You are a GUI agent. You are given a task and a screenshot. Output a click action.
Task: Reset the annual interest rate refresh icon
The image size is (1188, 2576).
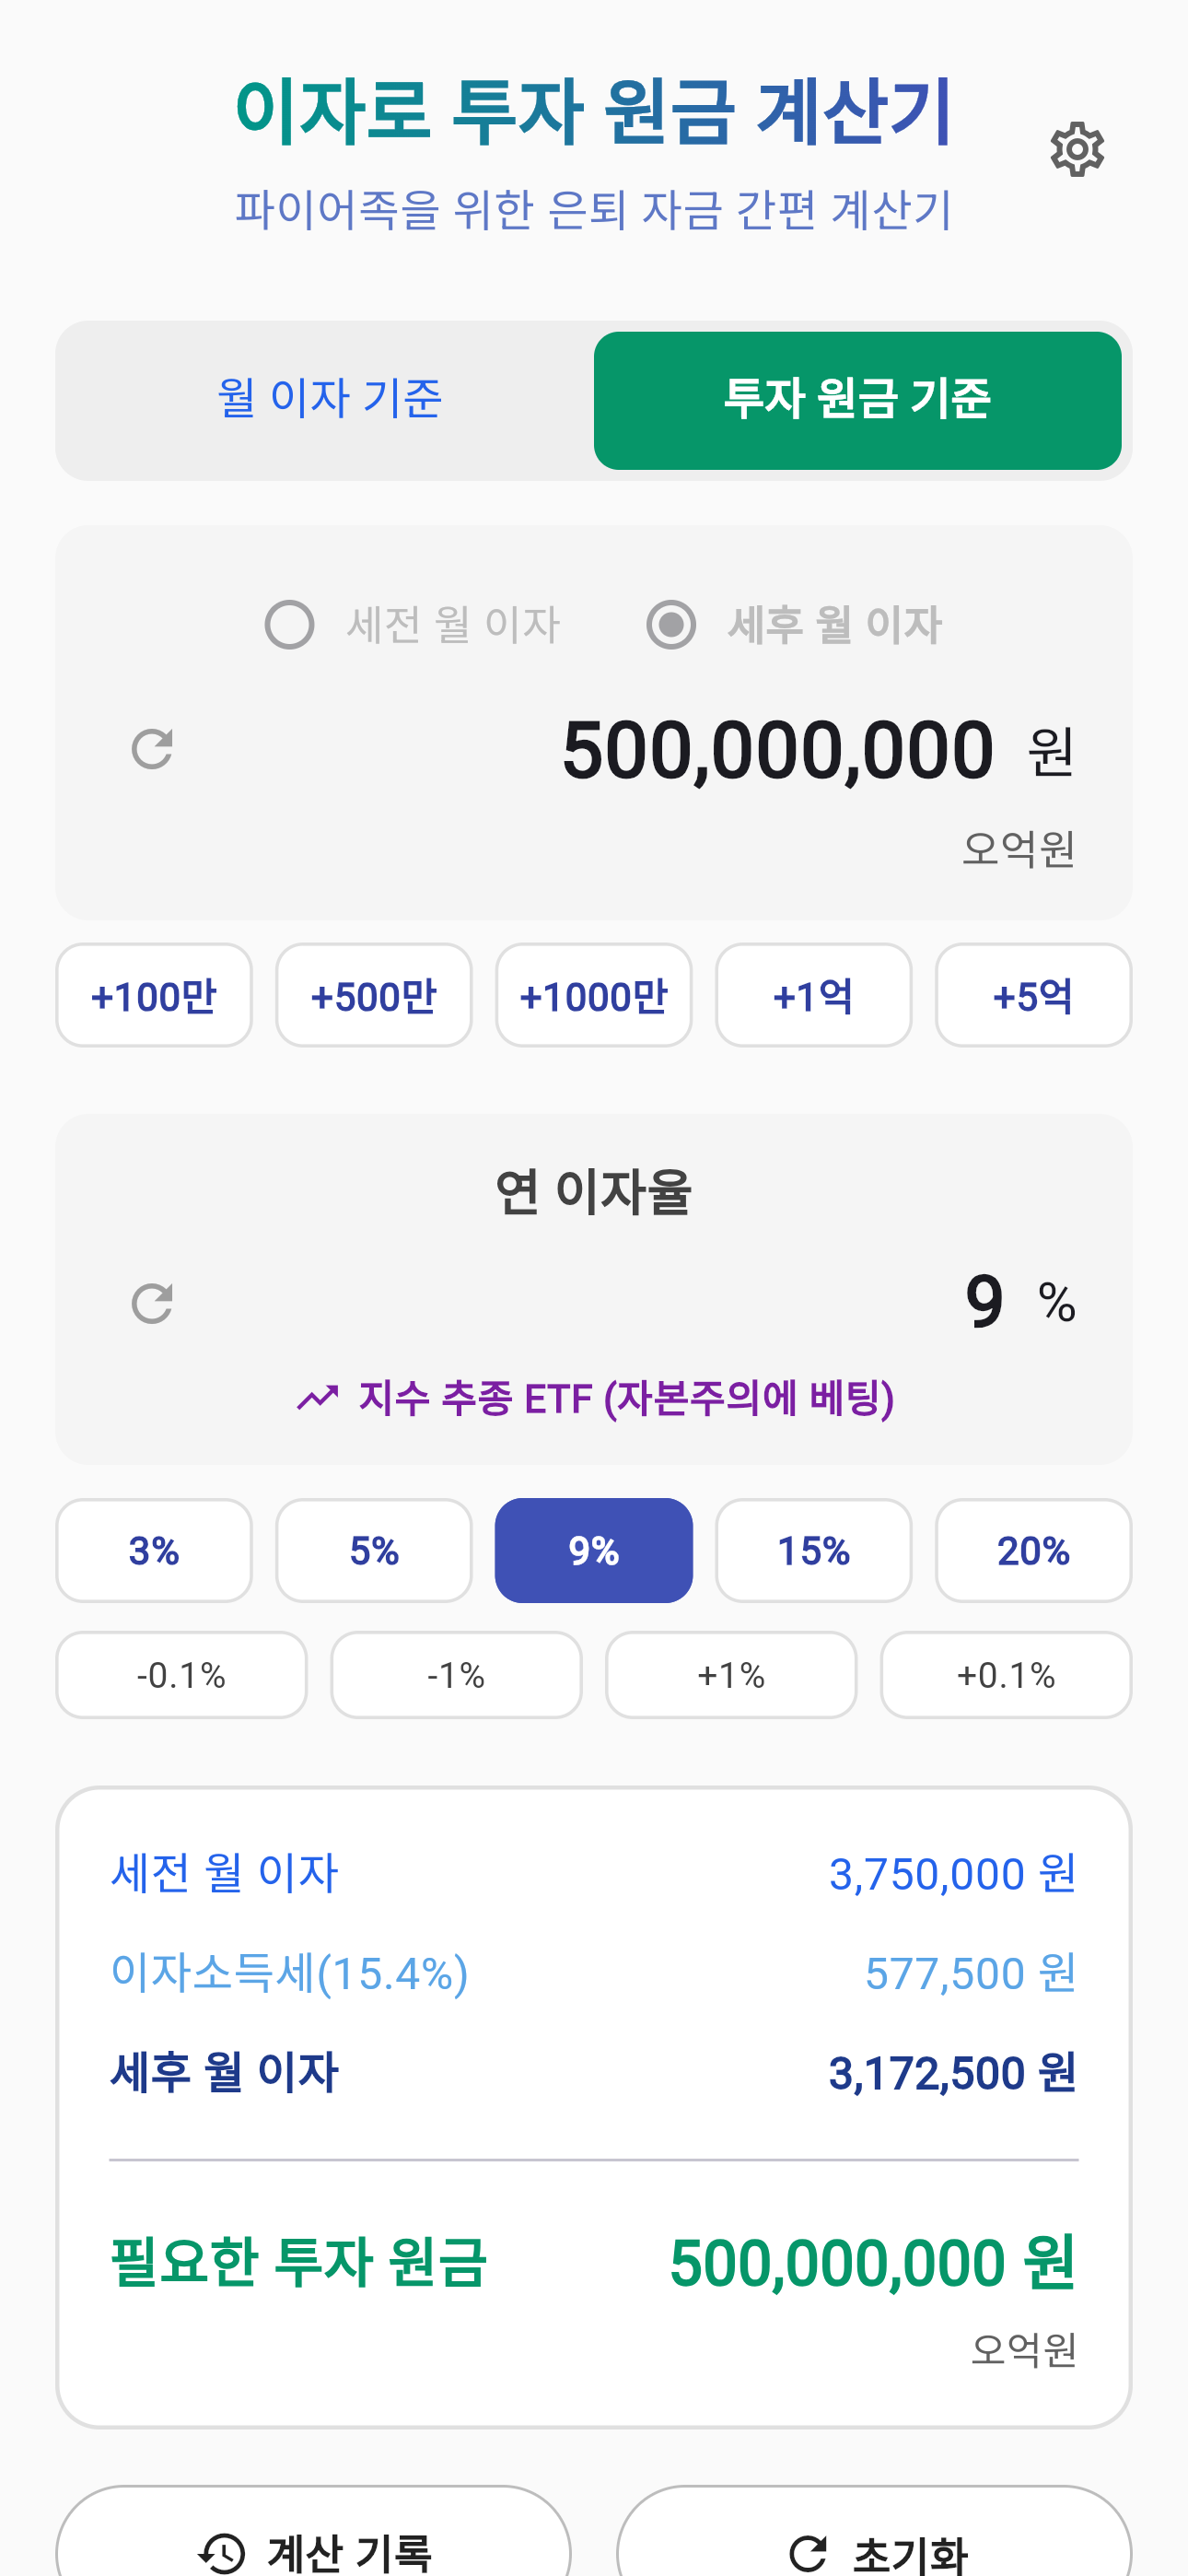tap(152, 1303)
